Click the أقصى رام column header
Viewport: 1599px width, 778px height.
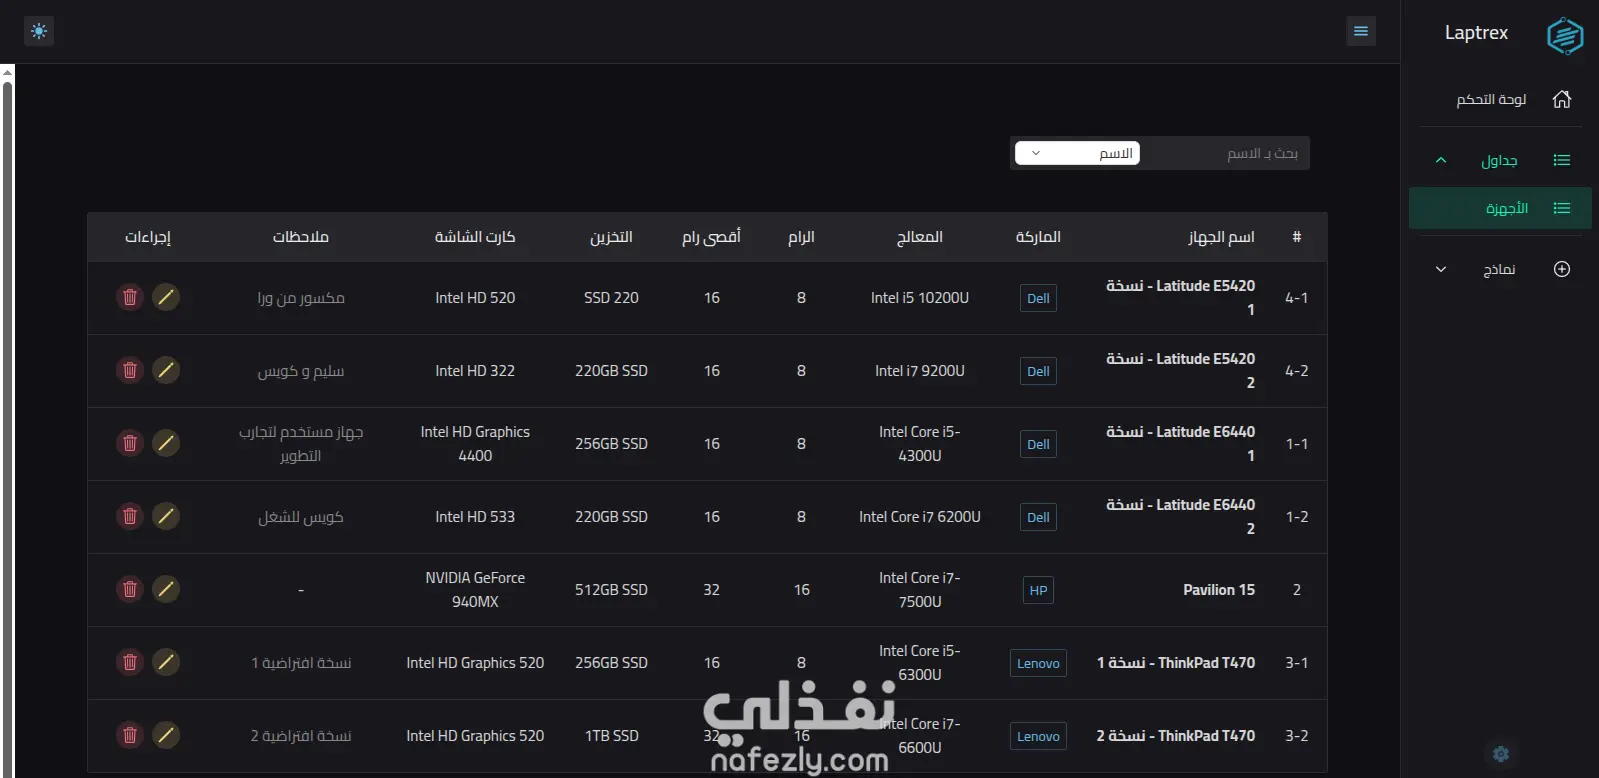(711, 237)
